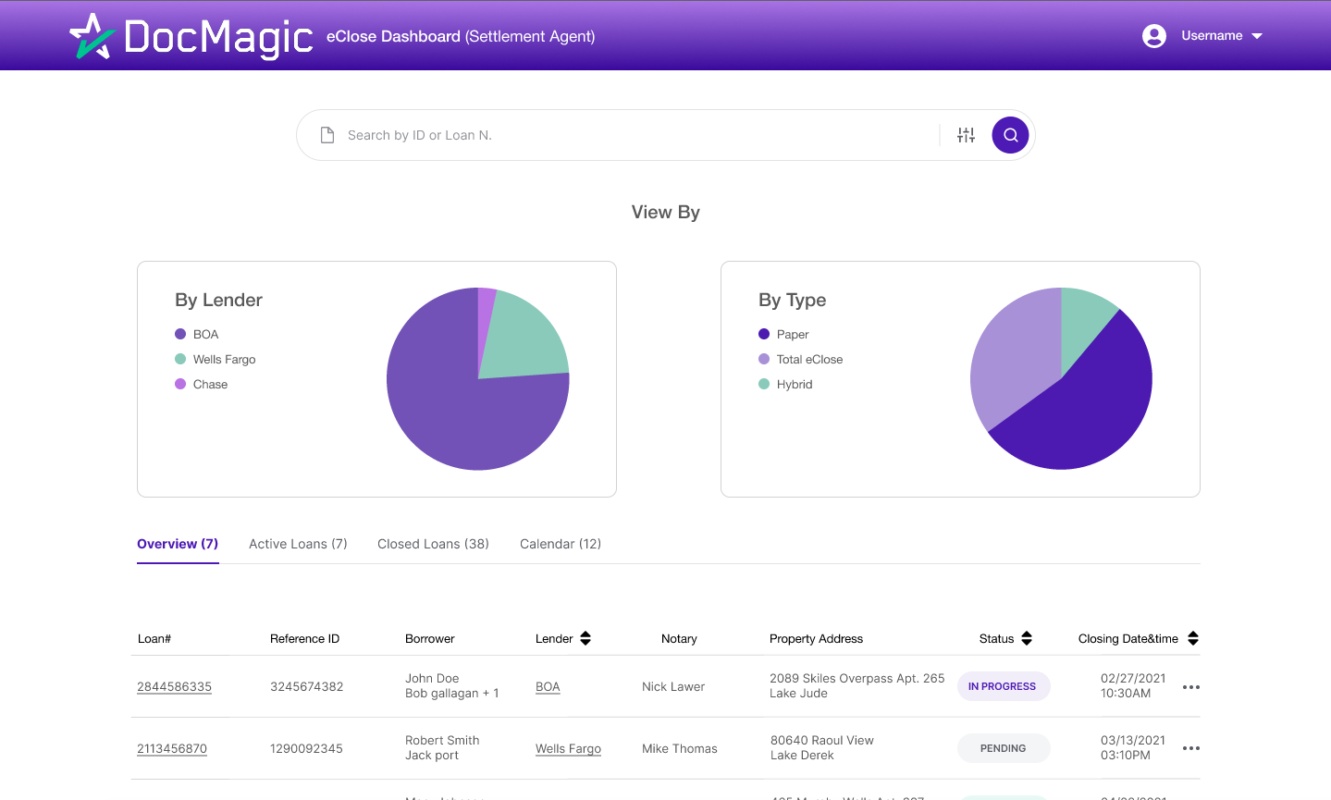Image resolution: width=1331 pixels, height=800 pixels.
Task: Open the more options menu for loan 2844586335
Action: pos(1191,687)
